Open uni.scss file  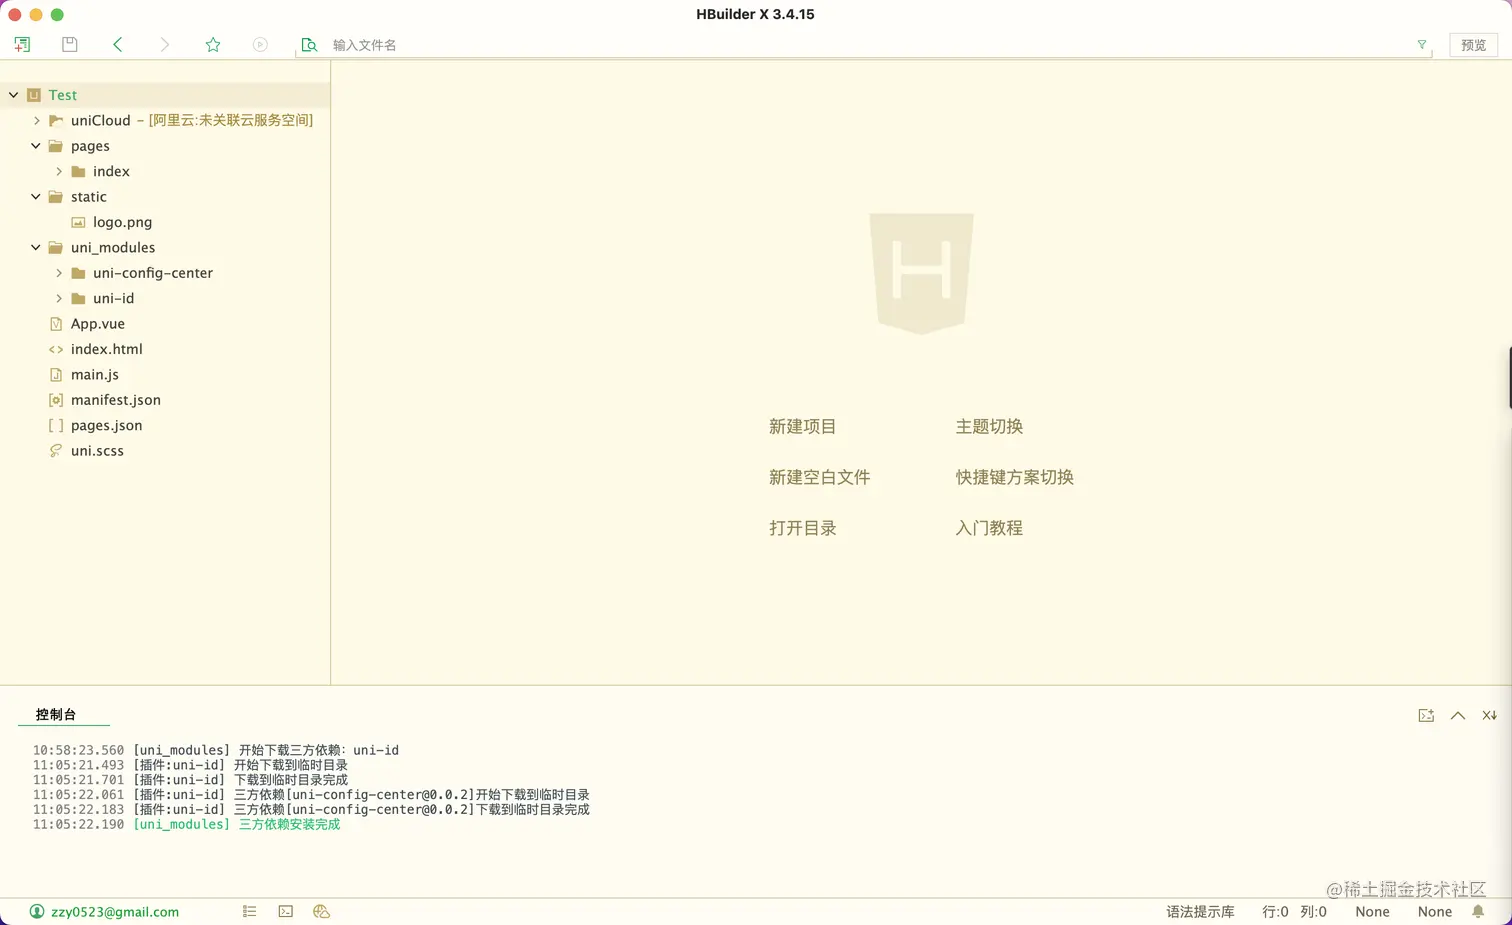pyautogui.click(x=97, y=451)
